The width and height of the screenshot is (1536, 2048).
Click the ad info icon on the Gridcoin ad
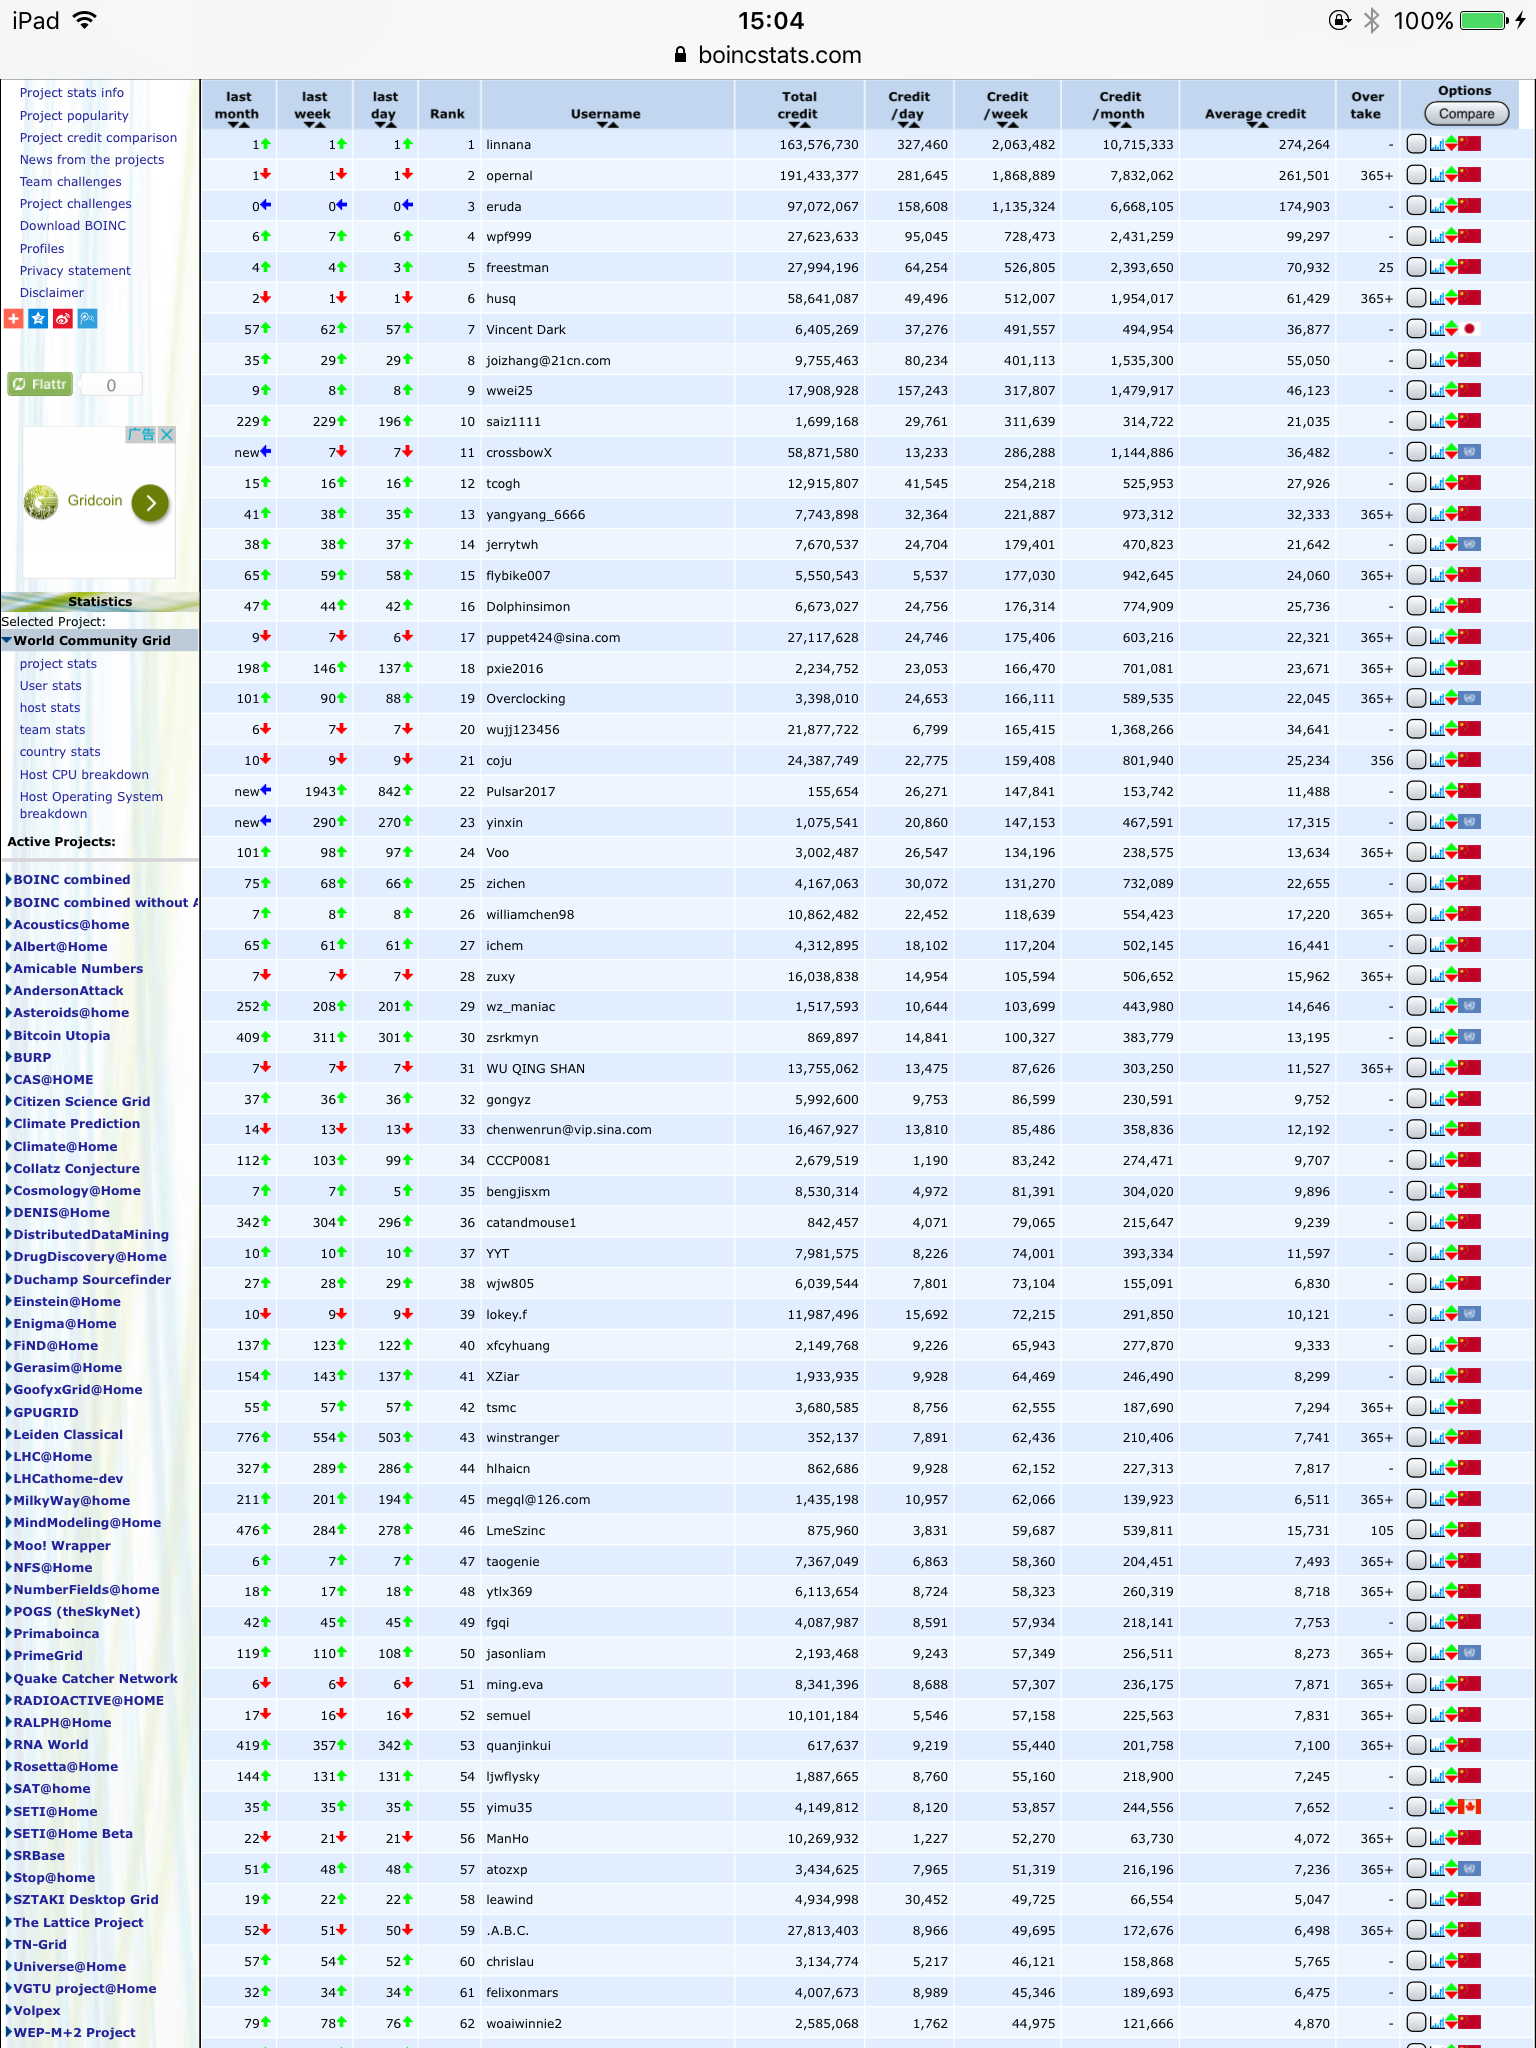coord(141,435)
